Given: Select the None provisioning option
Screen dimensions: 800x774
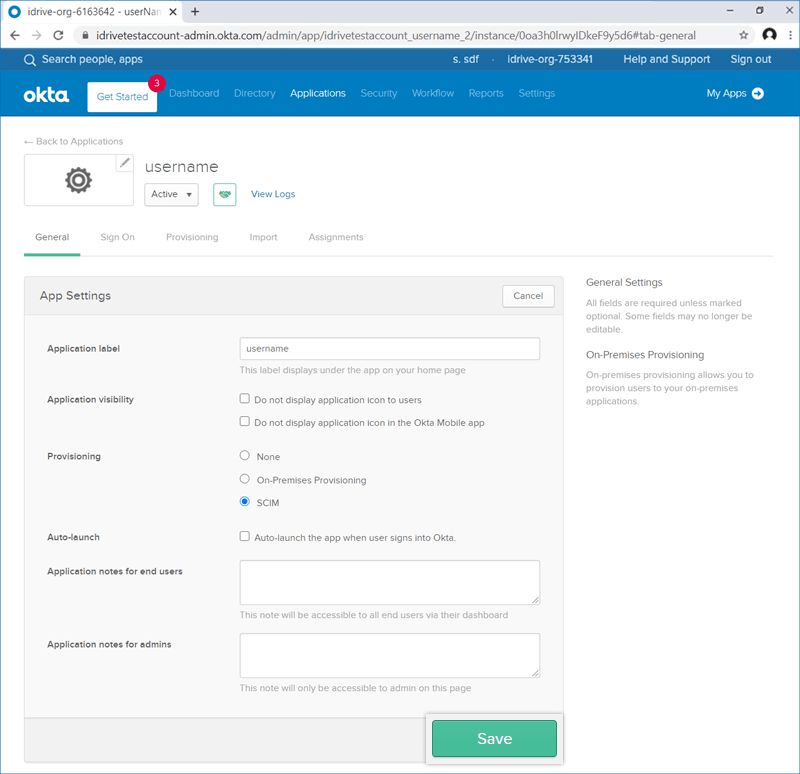Looking at the screenshot, I should coord(245,455).
